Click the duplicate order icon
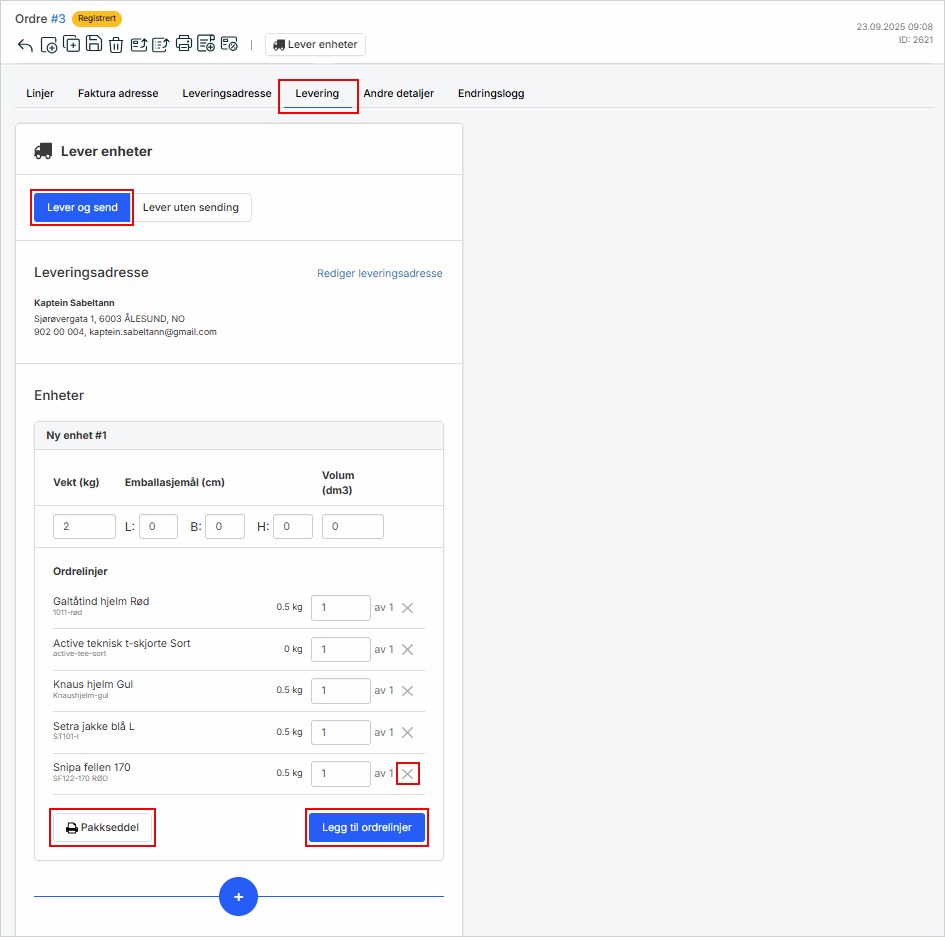This screenshot has width=945, height=937. point(71,44)
